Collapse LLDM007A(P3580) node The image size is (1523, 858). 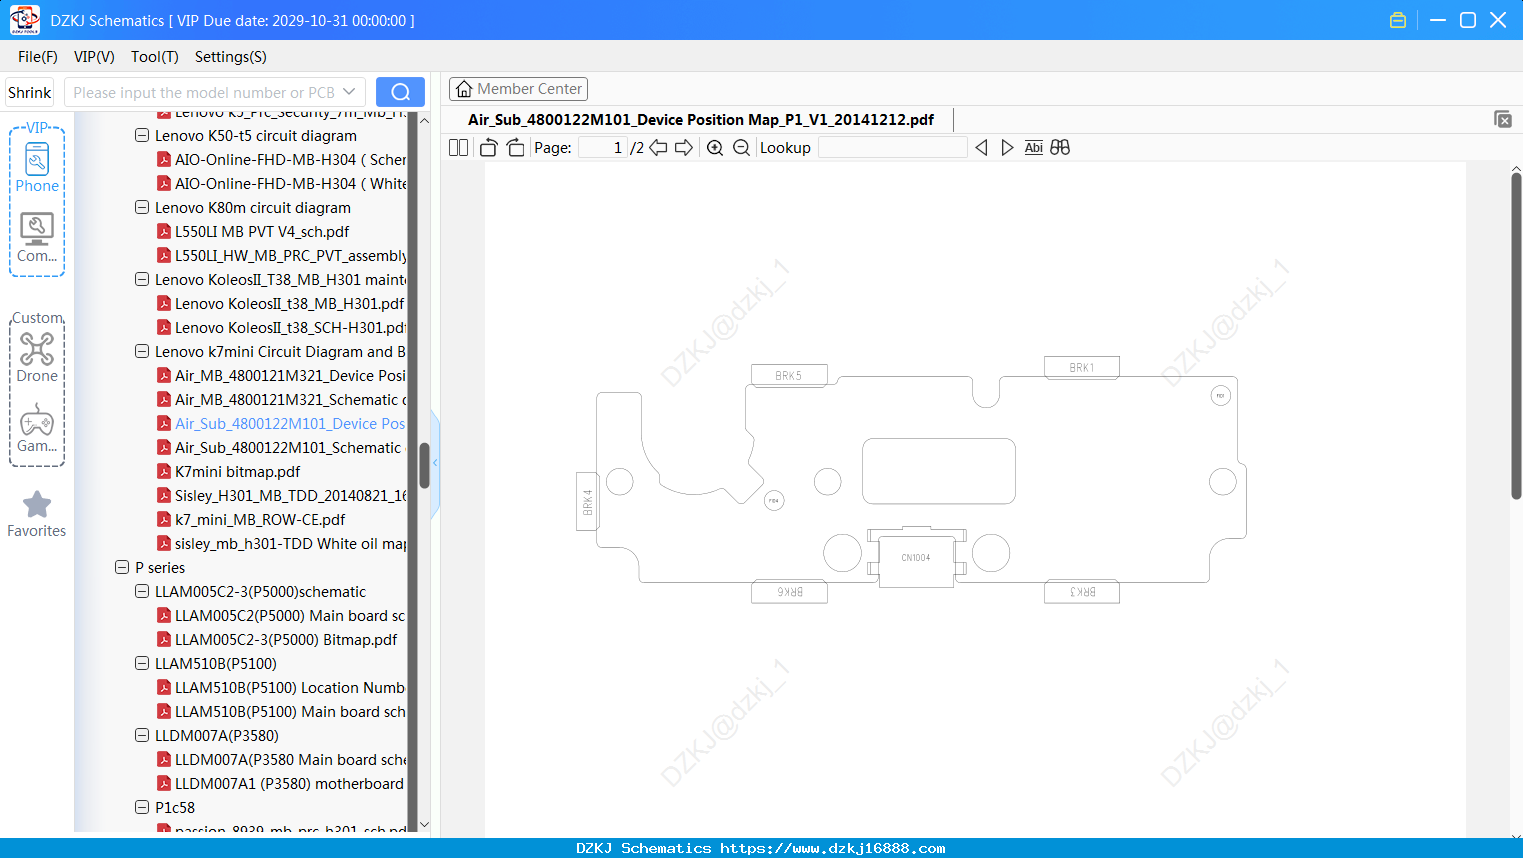coord(142,735)
